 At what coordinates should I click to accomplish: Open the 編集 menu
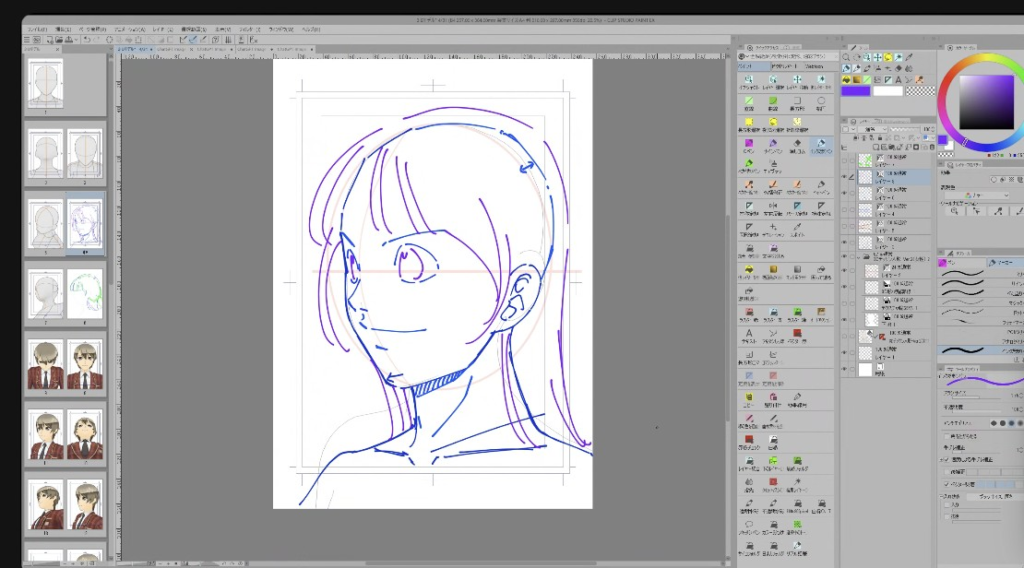click(x=63, y=29)
